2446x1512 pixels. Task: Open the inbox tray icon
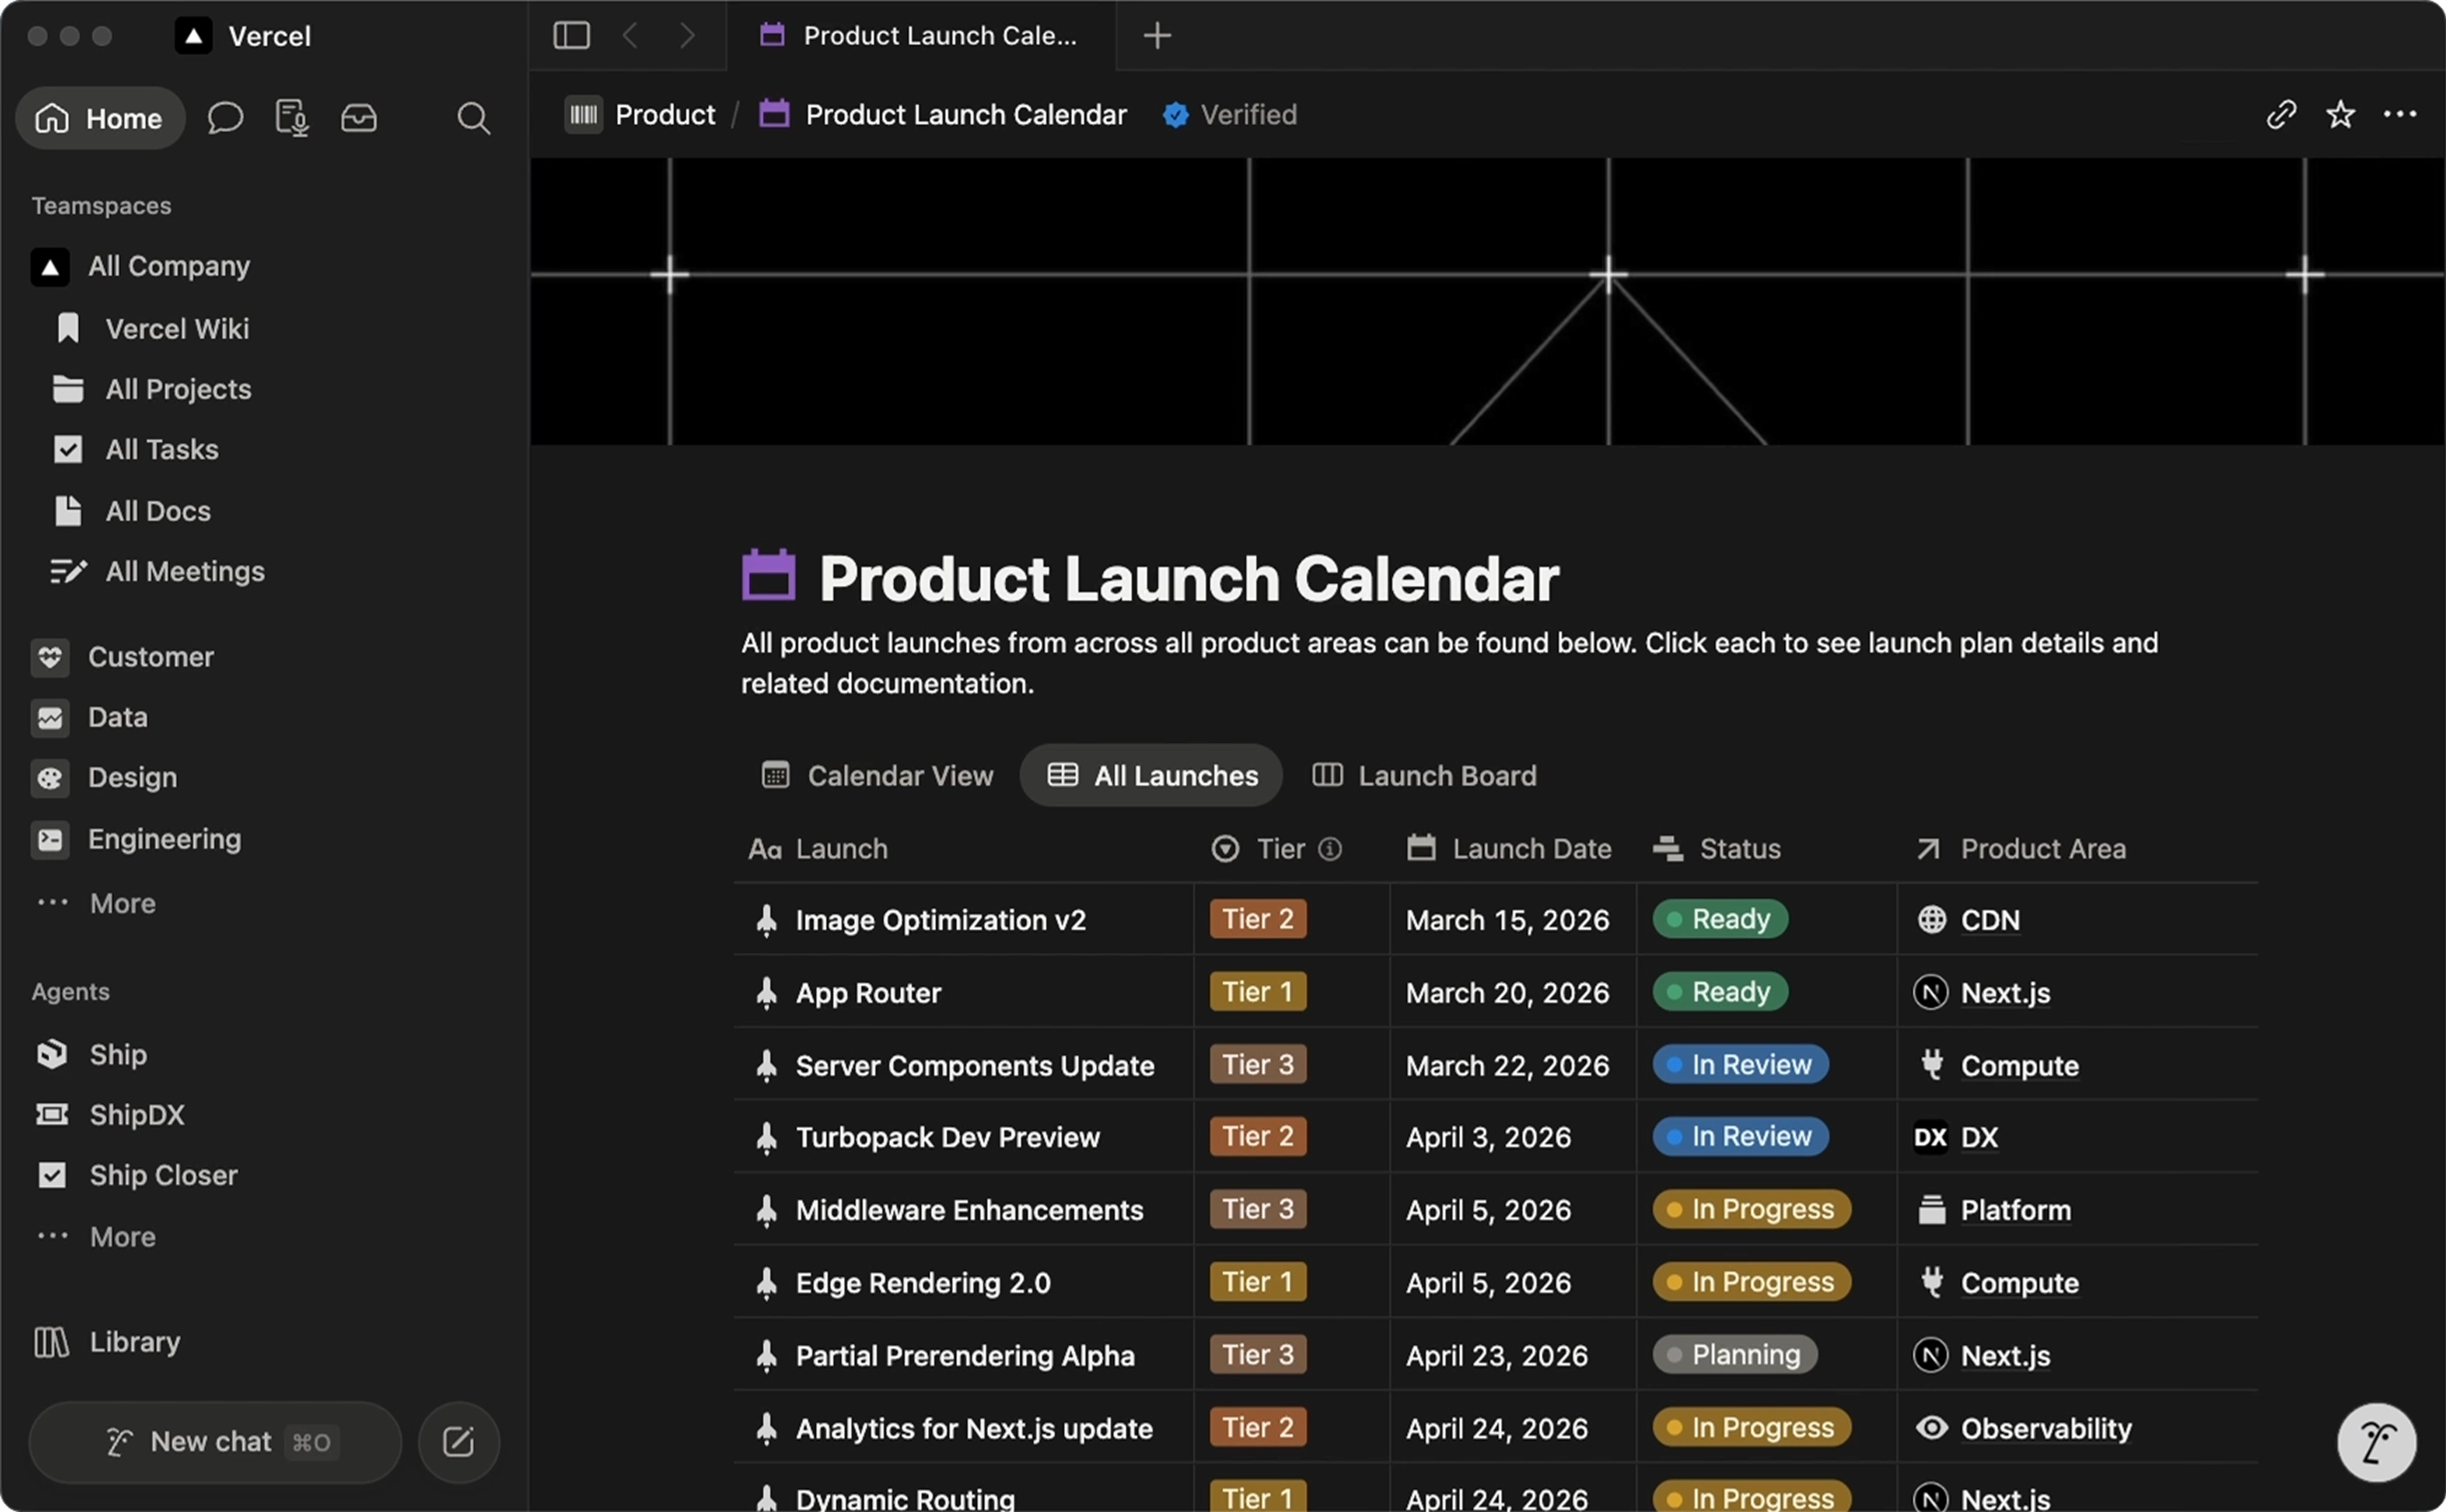pyautogui.click(x=358, y=118)
